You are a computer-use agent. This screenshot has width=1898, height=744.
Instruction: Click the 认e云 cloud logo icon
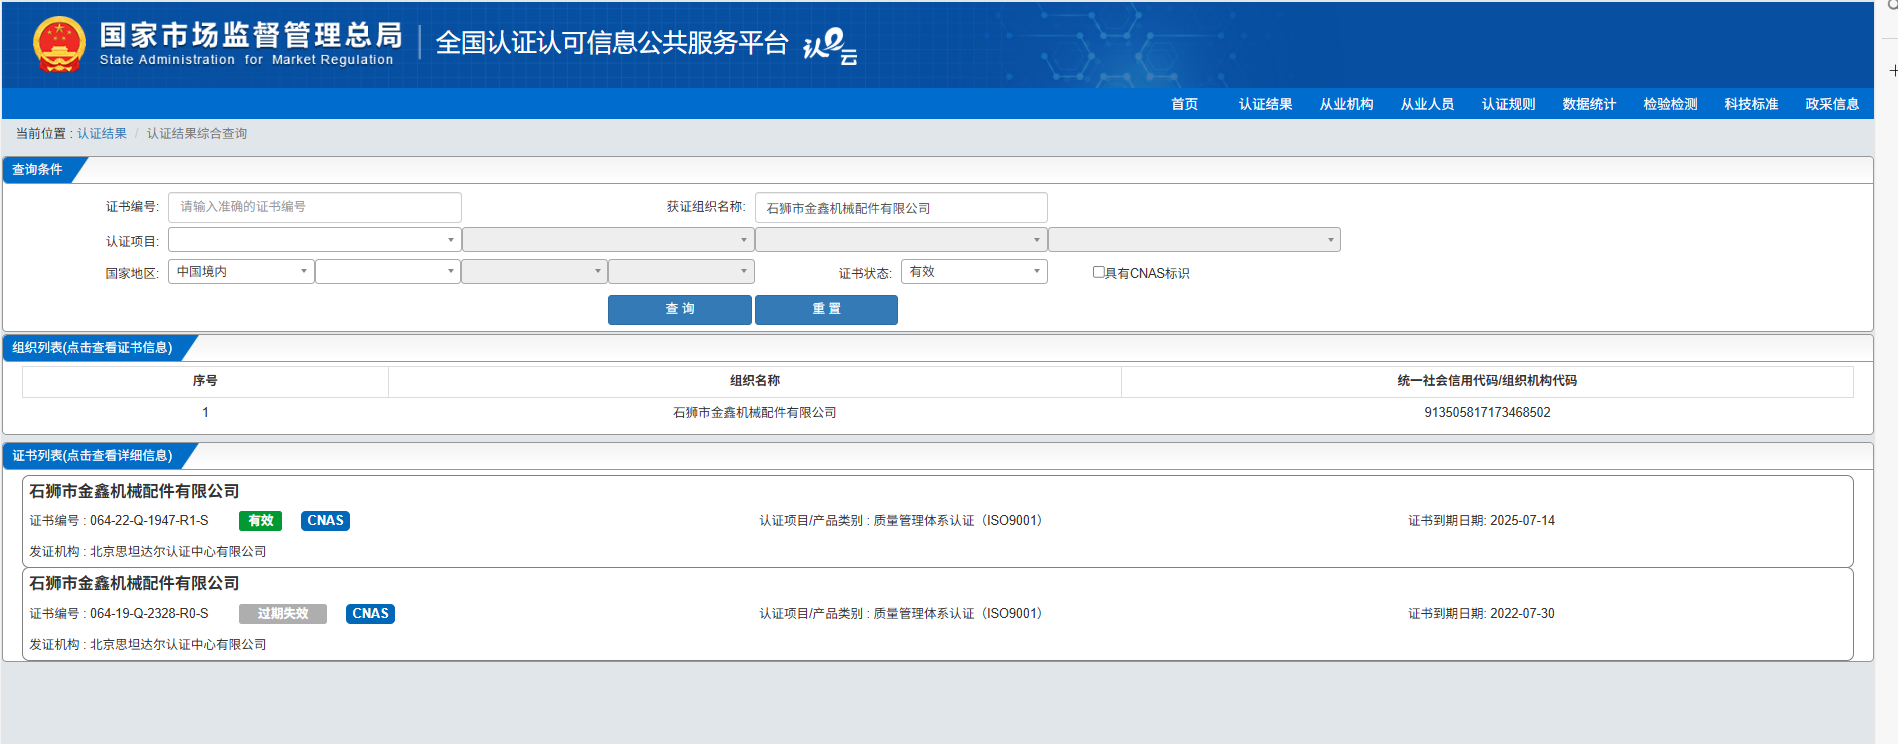pyautogui.click(x=830, y=46)
